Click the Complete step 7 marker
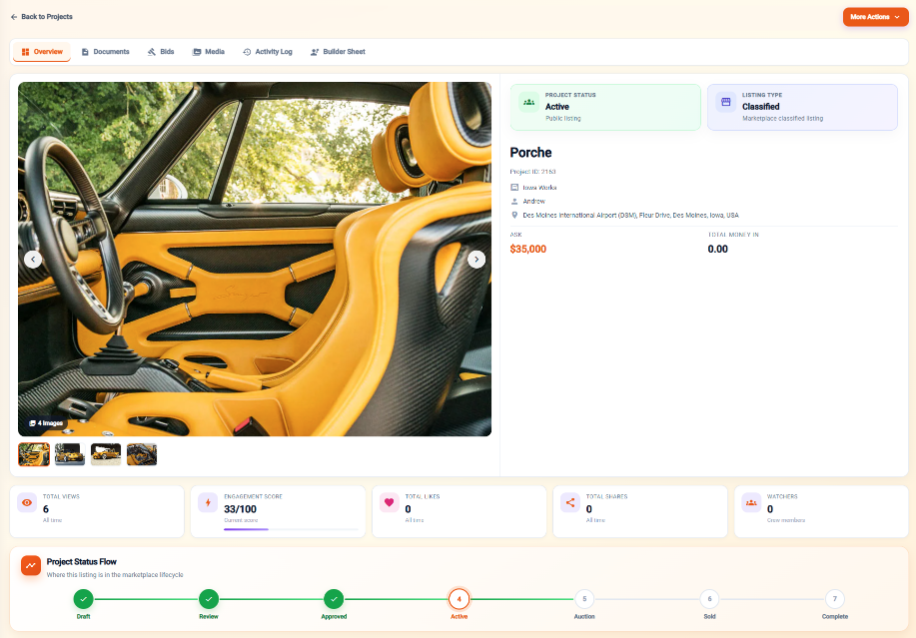The image size is (916, 638). [x=835, y=599]
